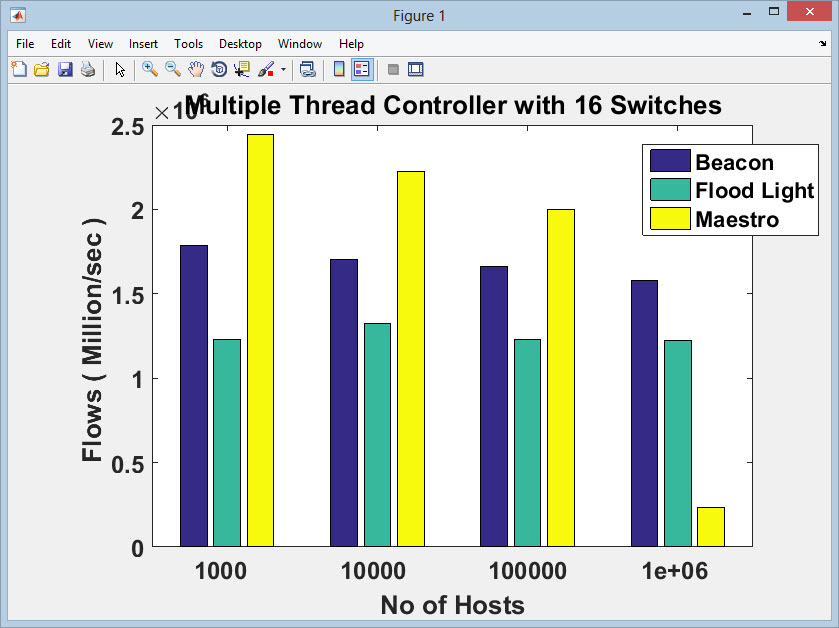
Task: Click the Beacon bar at 1e+06 hosts
Action: coord(644,413)
